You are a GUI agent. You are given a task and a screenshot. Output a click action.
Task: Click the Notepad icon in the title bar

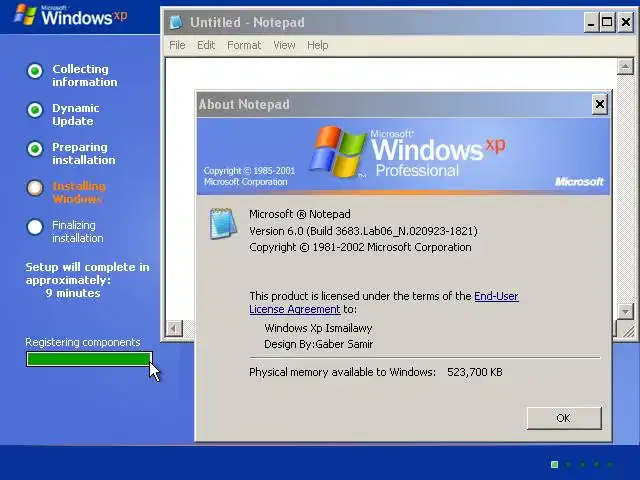[176, 22]
